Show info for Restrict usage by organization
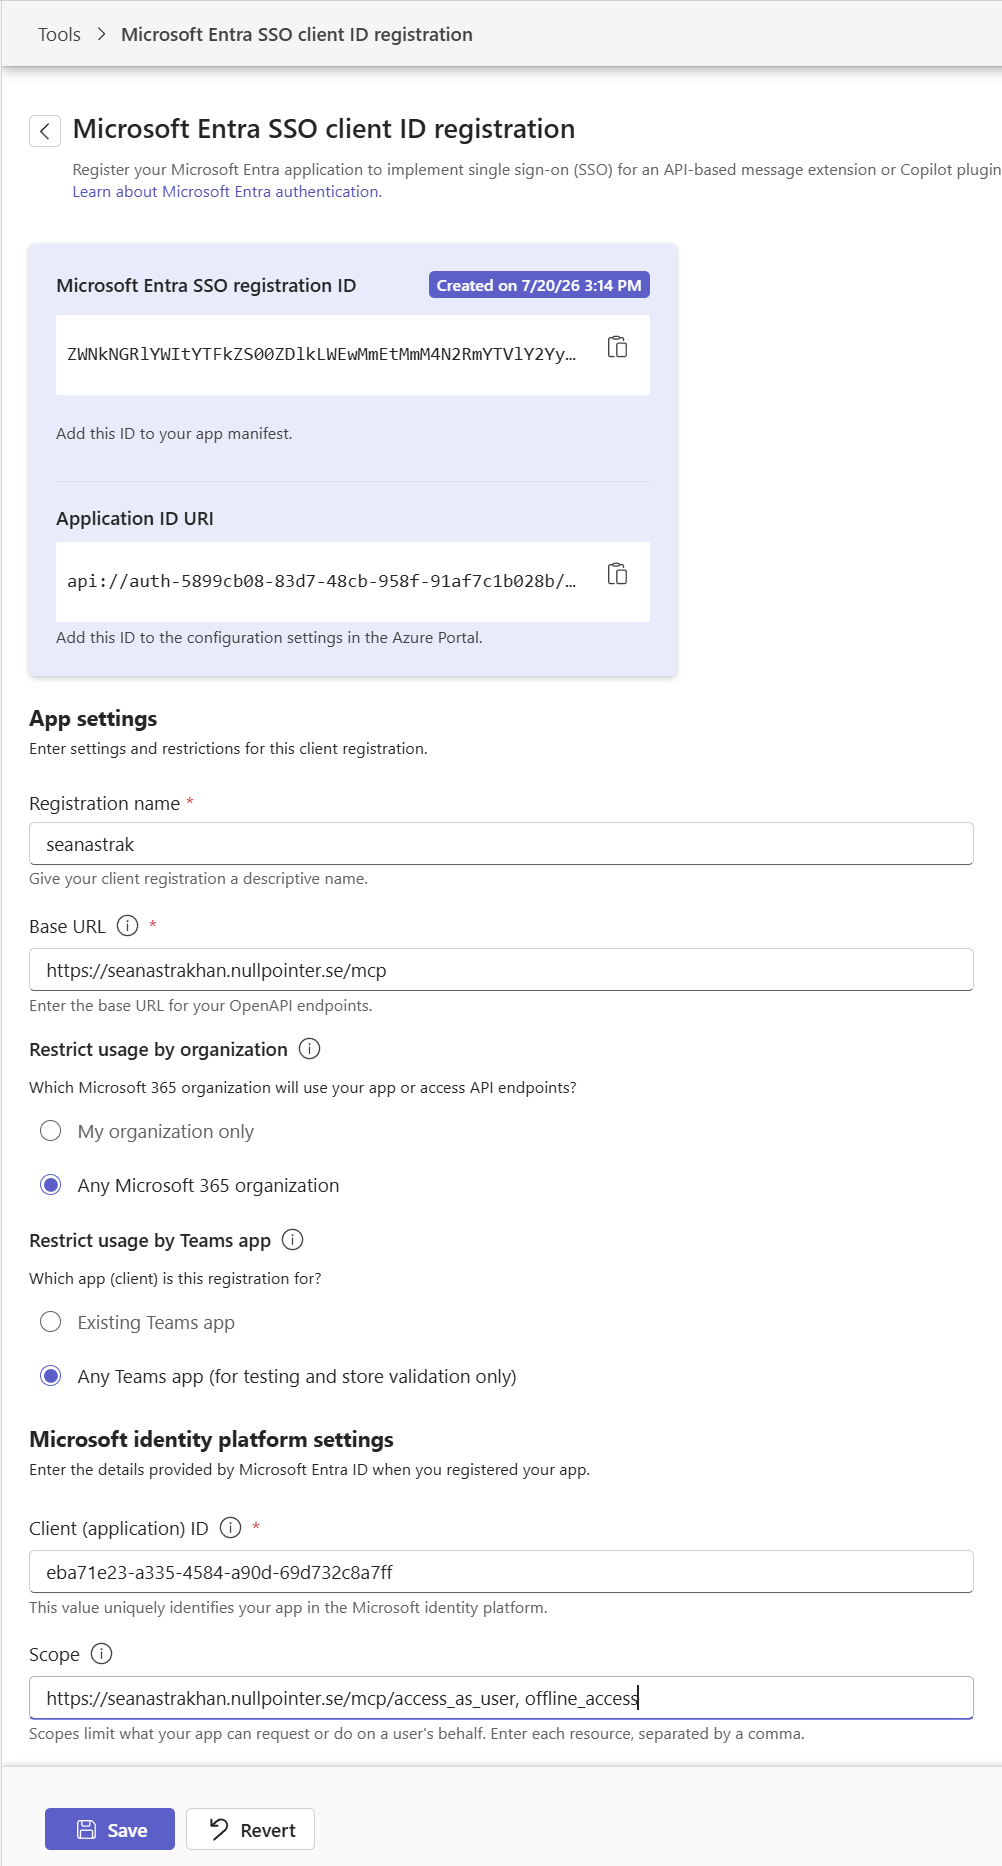Screen dimensions: 1002x1866 310,1049
